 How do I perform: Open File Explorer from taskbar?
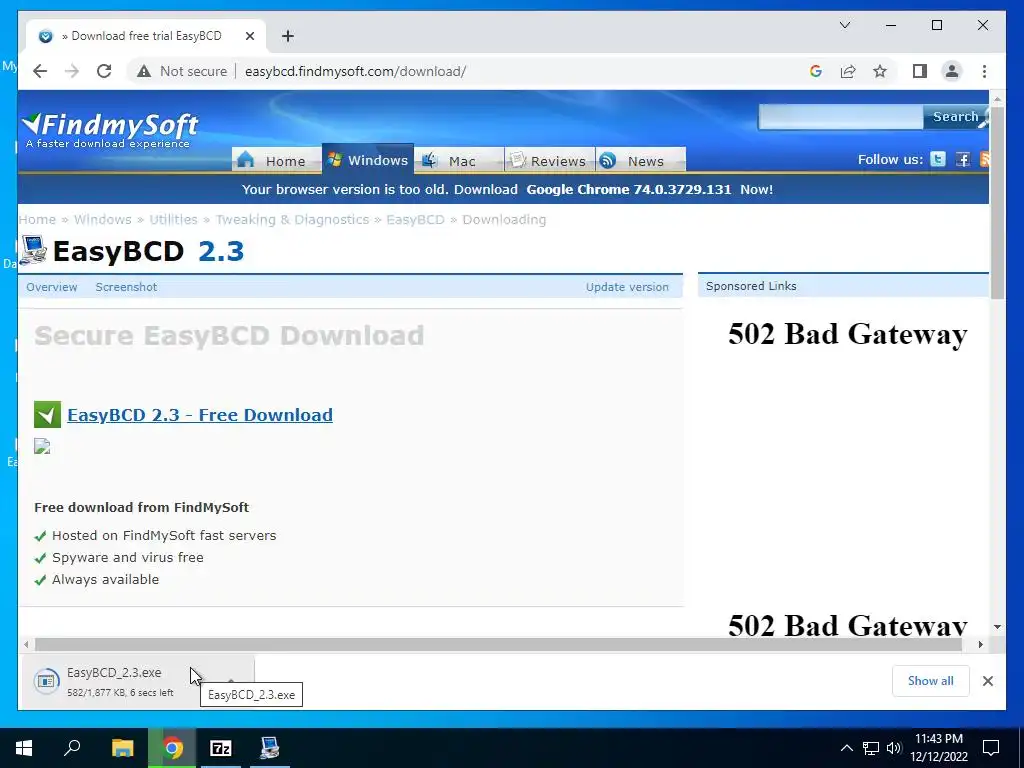point(122,748)
